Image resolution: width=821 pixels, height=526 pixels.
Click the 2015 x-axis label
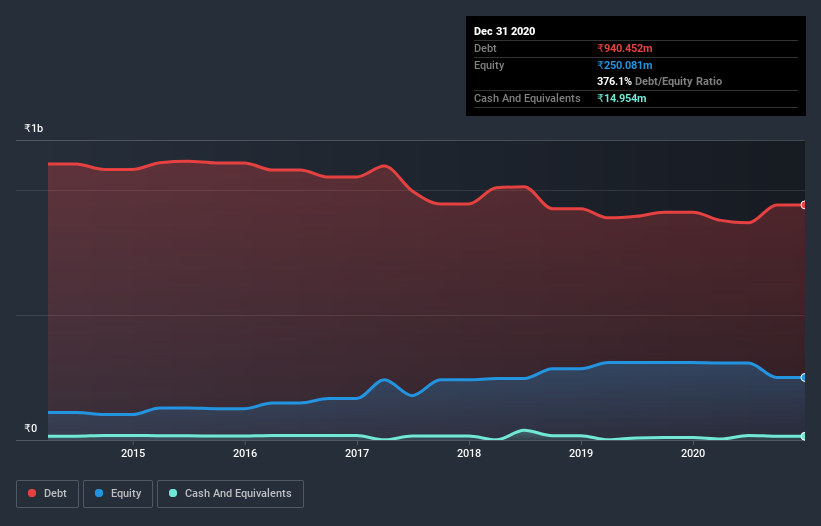(133, 453)
